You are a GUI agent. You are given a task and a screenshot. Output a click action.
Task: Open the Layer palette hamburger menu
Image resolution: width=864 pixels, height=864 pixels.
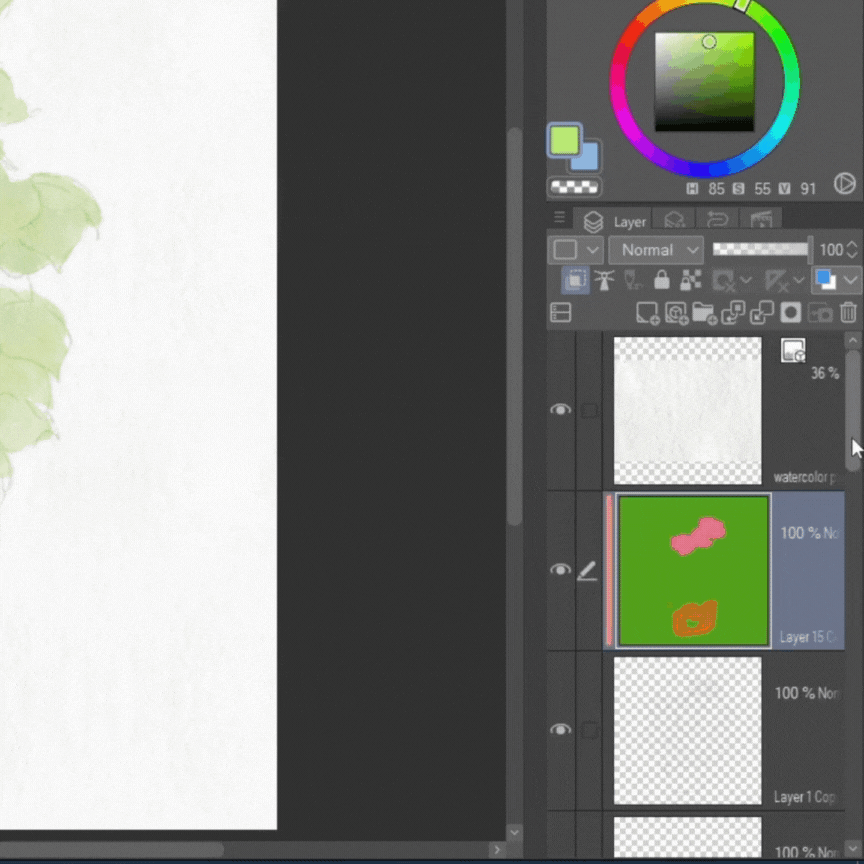[559, 217]
